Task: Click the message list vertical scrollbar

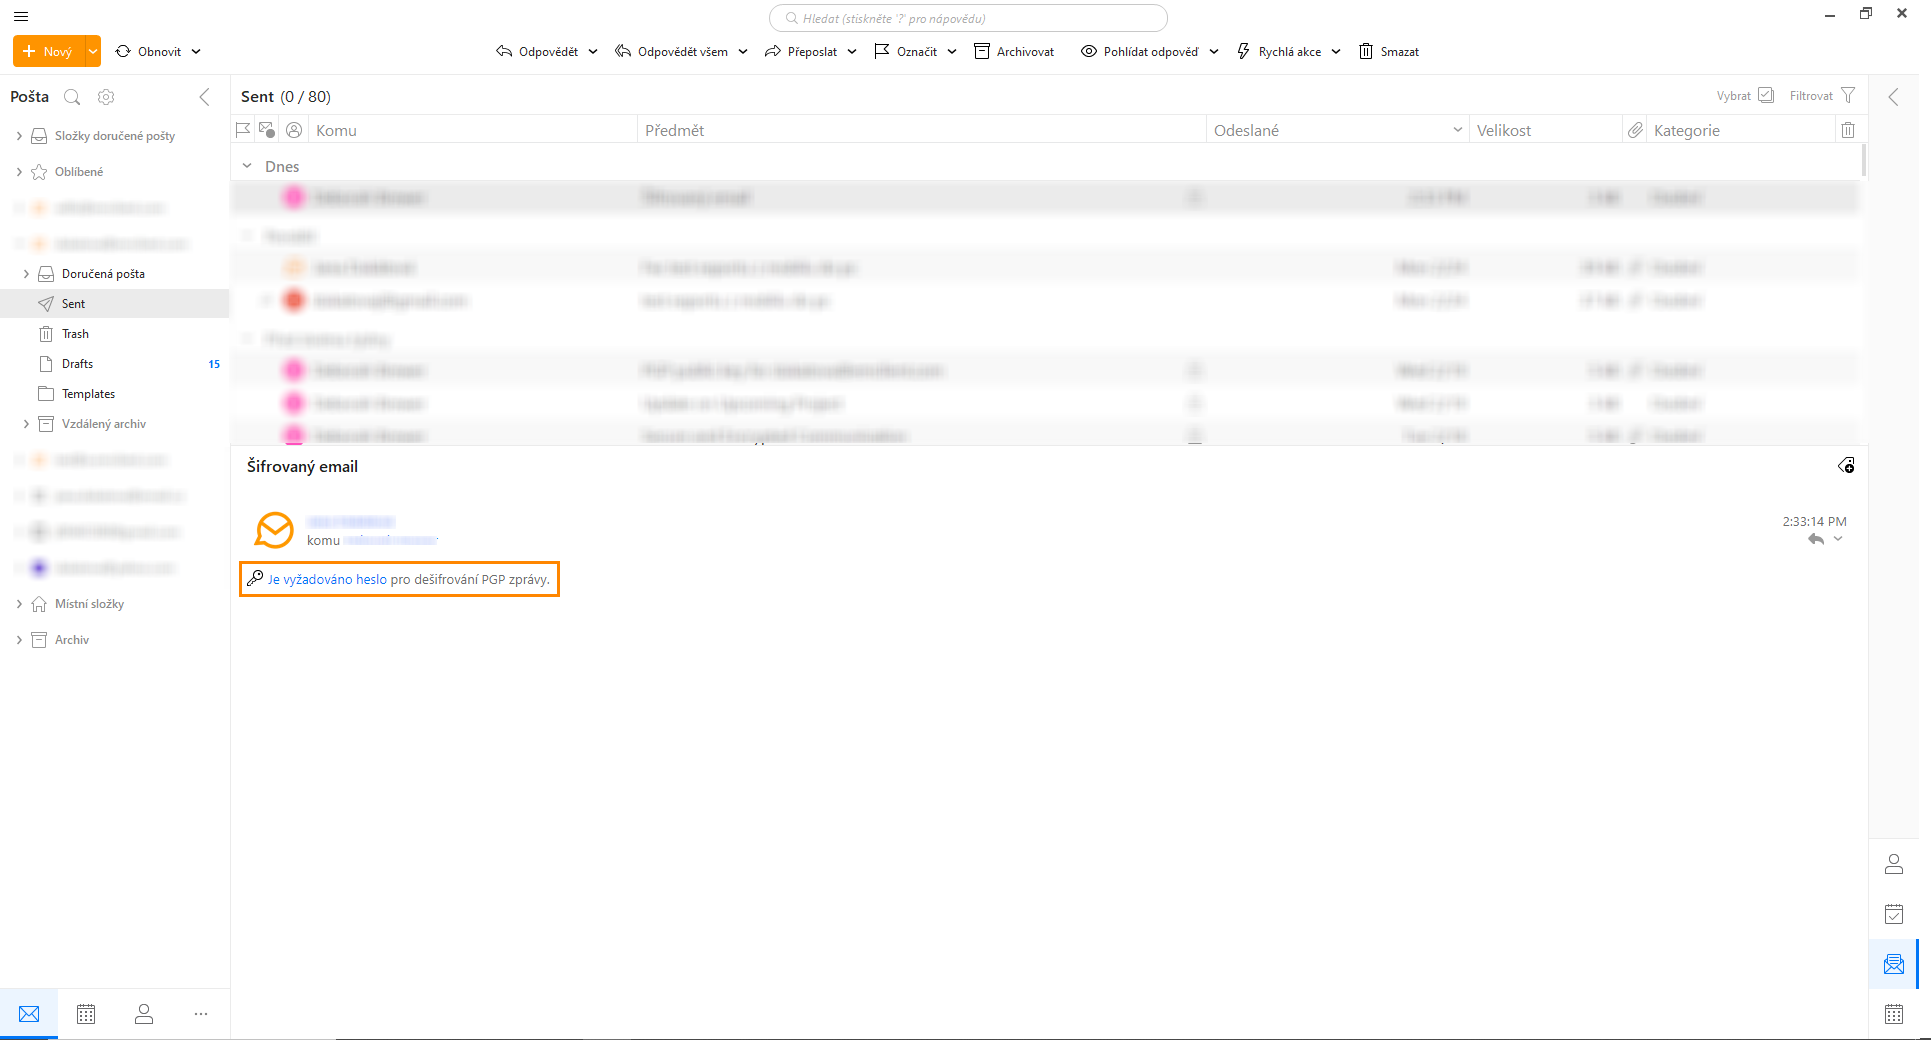Action: pyautogui.click(x=1863, y=161)
